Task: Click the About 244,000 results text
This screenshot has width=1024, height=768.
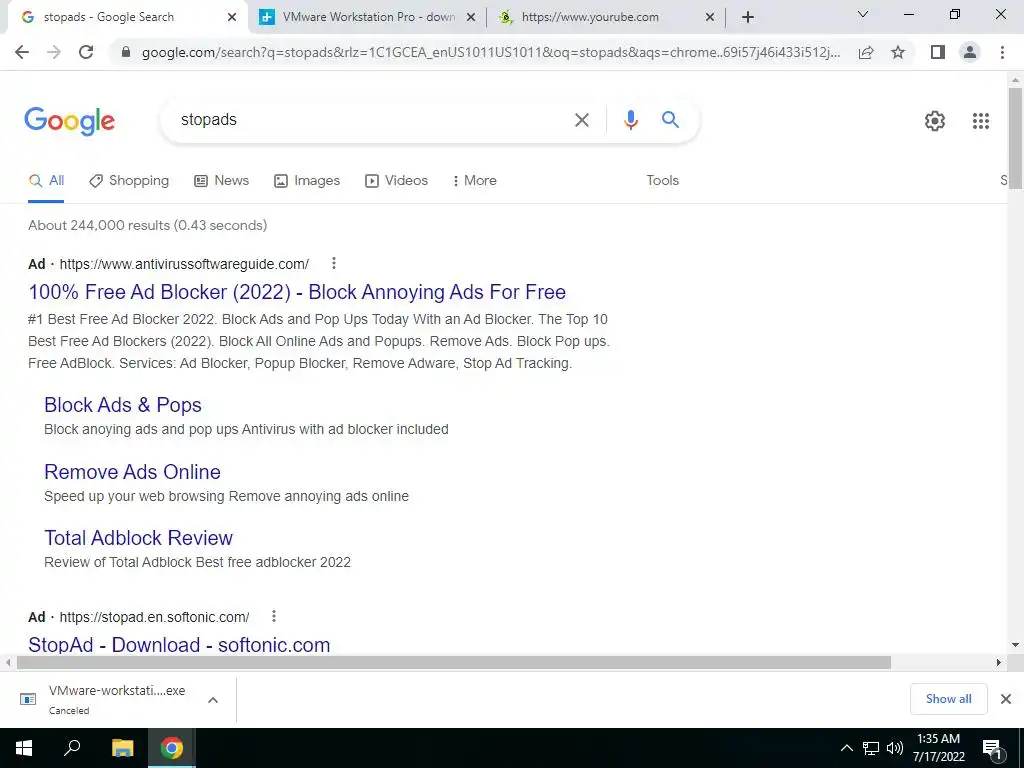Action: (148, 226)
